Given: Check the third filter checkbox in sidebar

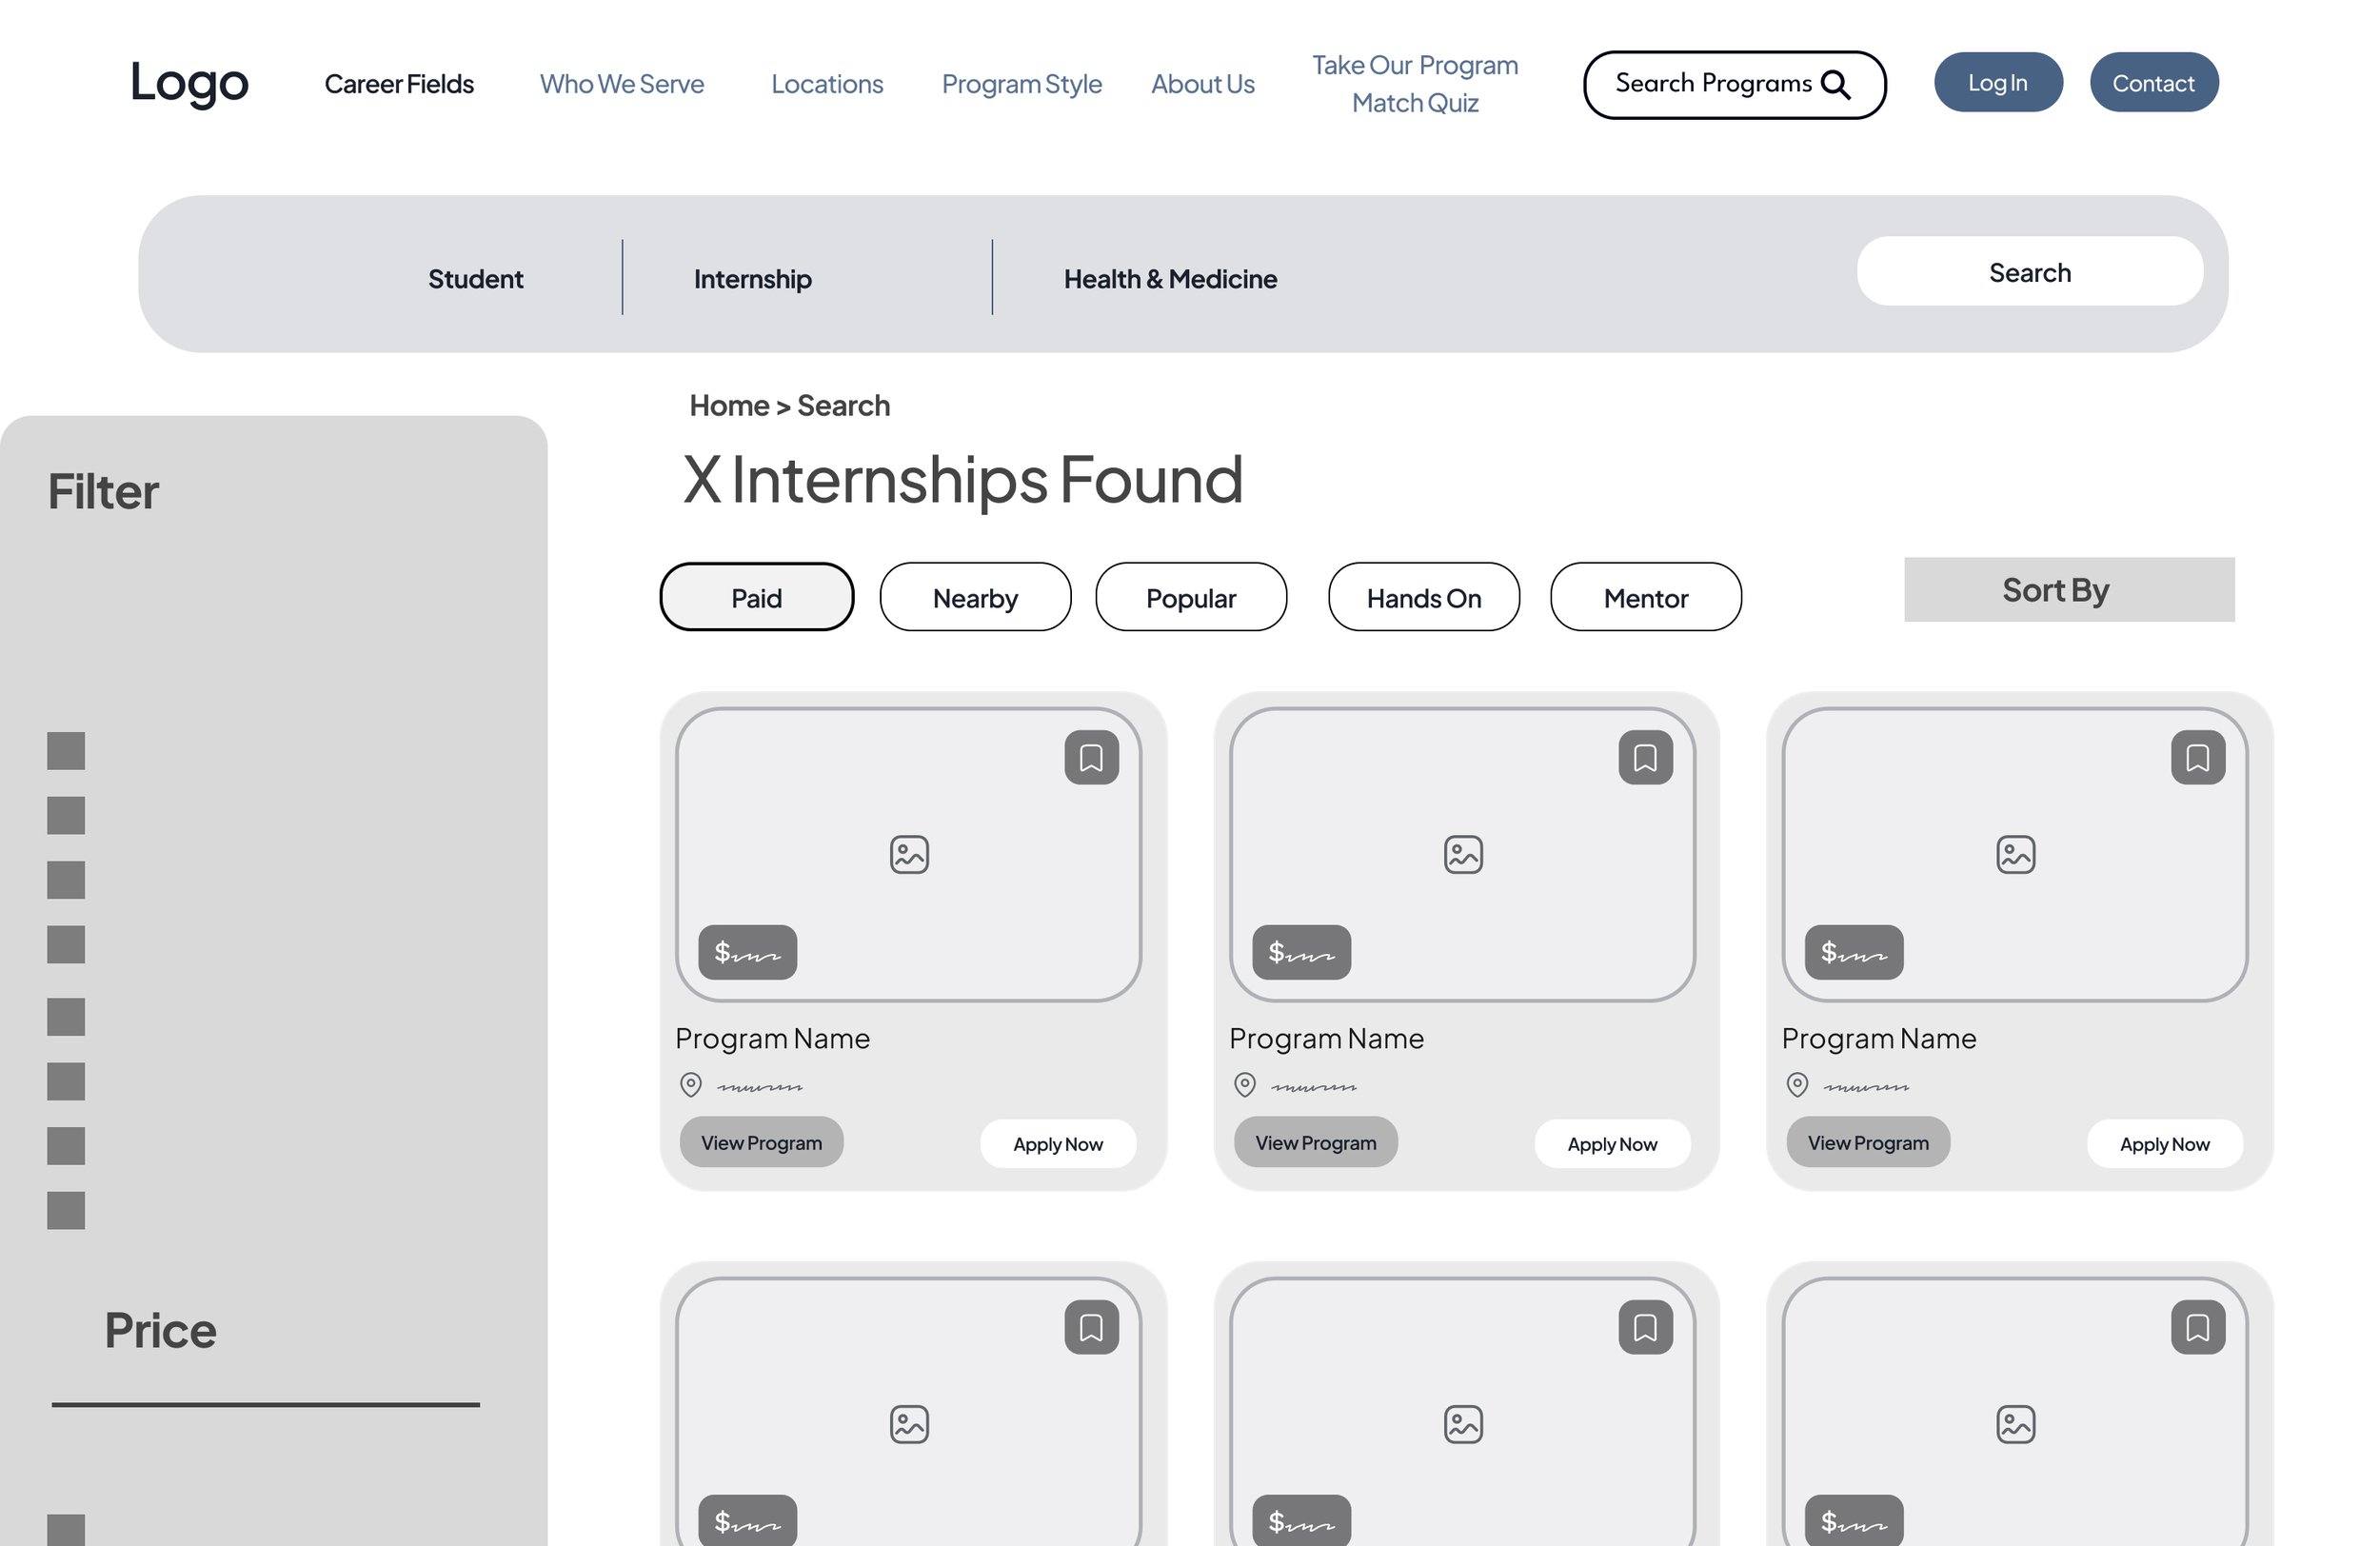Looking at the screenshot, I should tap(66, 880).
